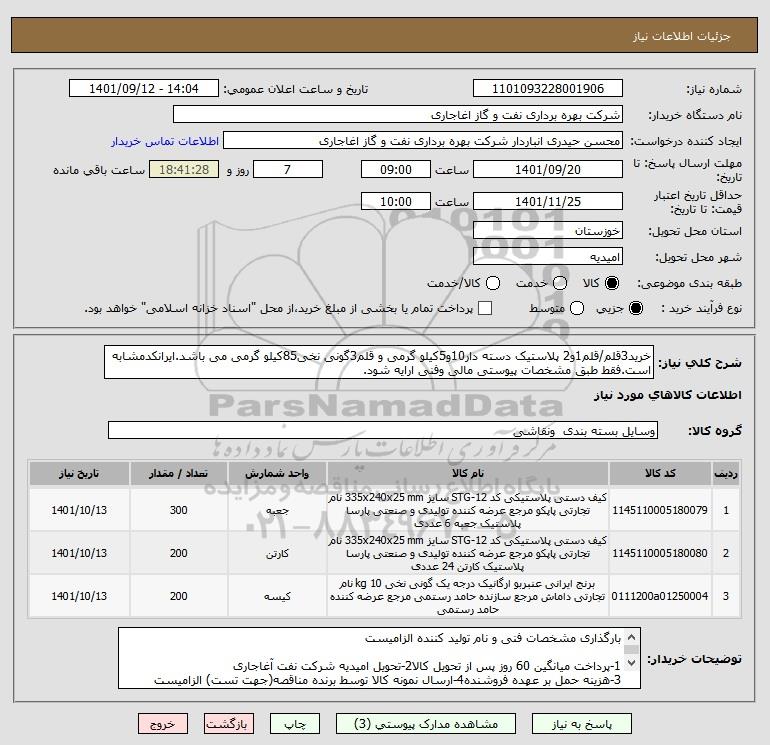Select the کالا/خدمت radio button
Image resolution: width=770 pixels, height=745 pixels.
(493, 283)
